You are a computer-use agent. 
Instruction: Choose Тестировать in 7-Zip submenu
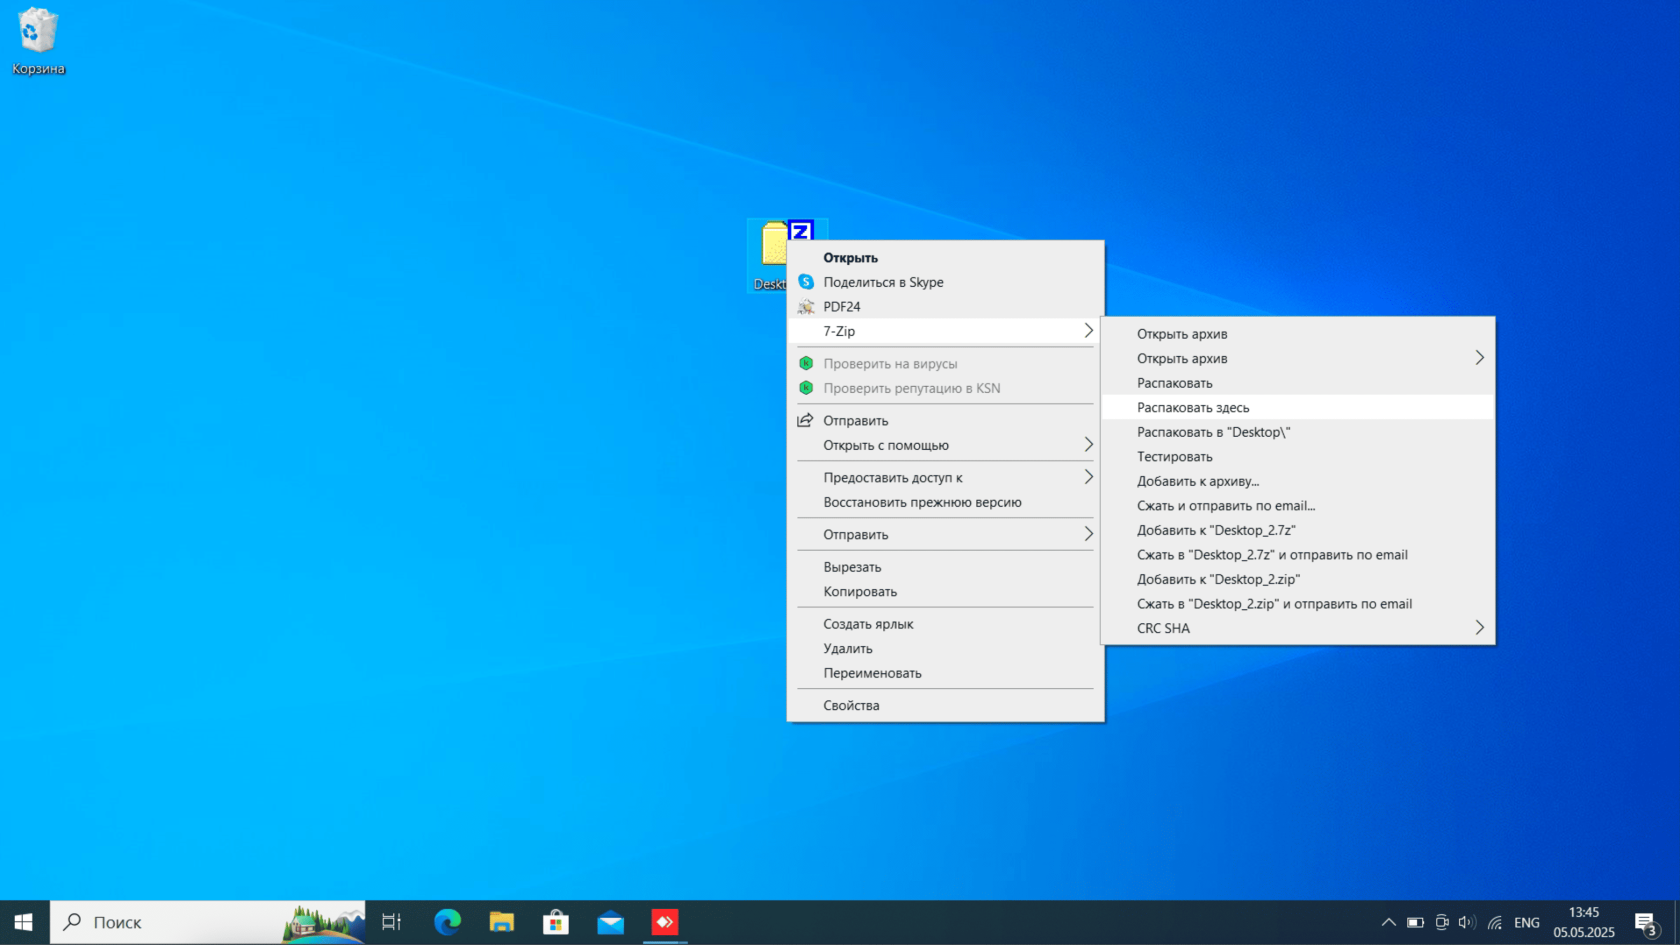pyautogui.click(x=1297, y=456)
